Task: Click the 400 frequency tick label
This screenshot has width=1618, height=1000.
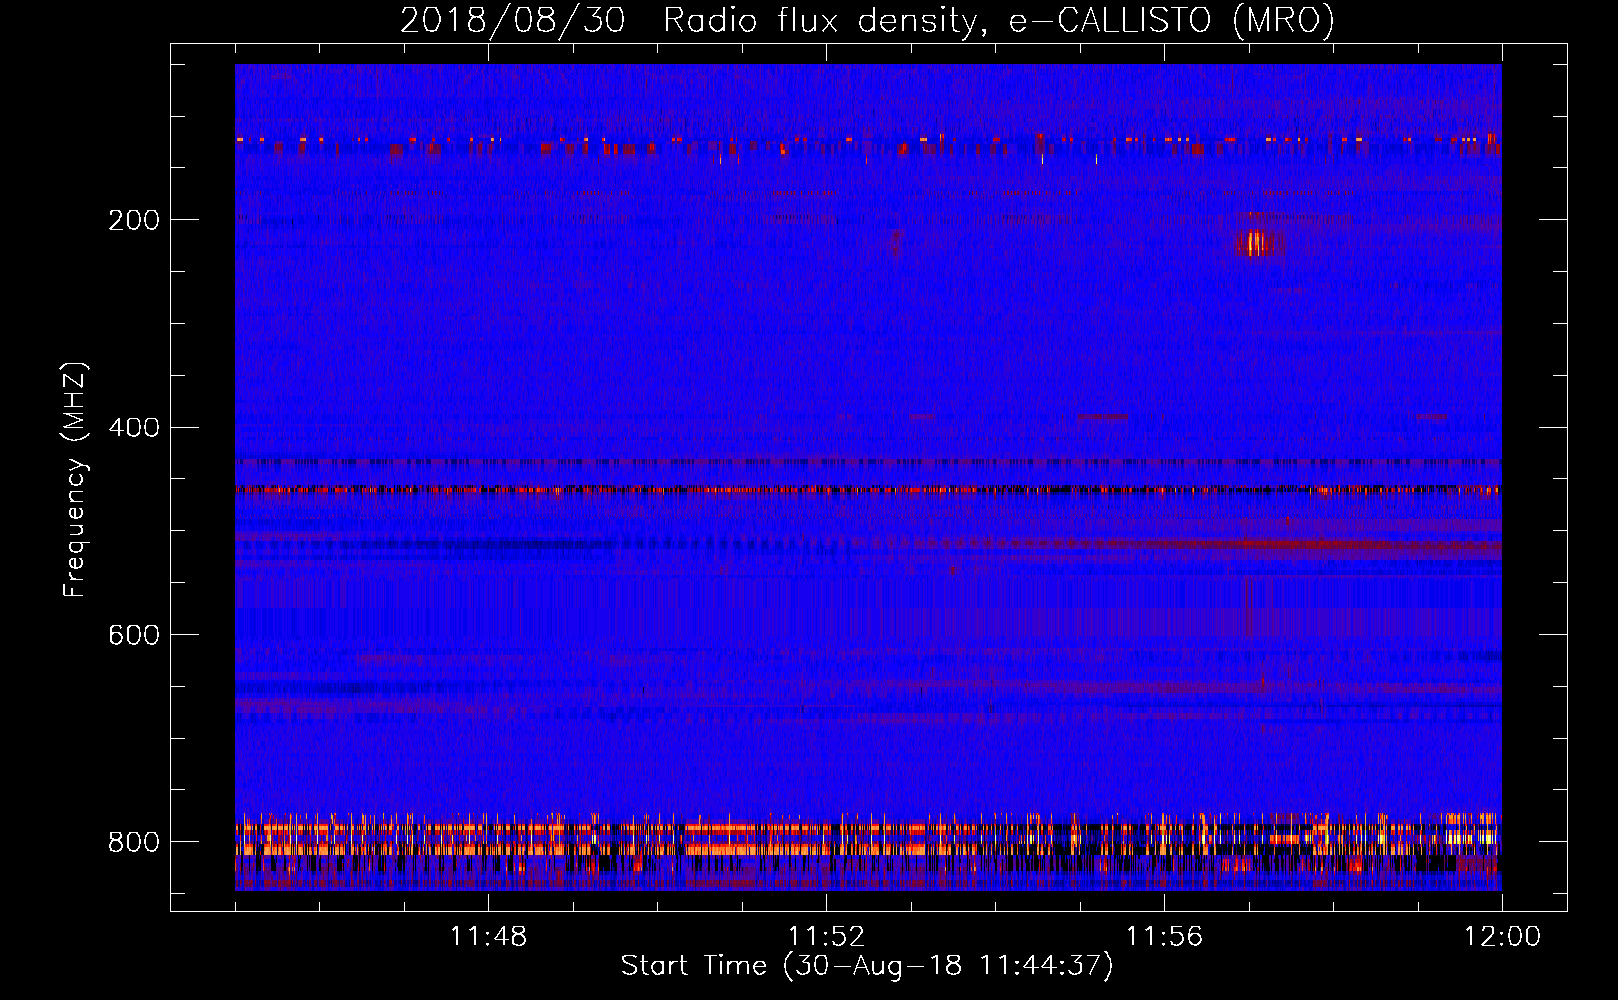Action: coord(133,428)
